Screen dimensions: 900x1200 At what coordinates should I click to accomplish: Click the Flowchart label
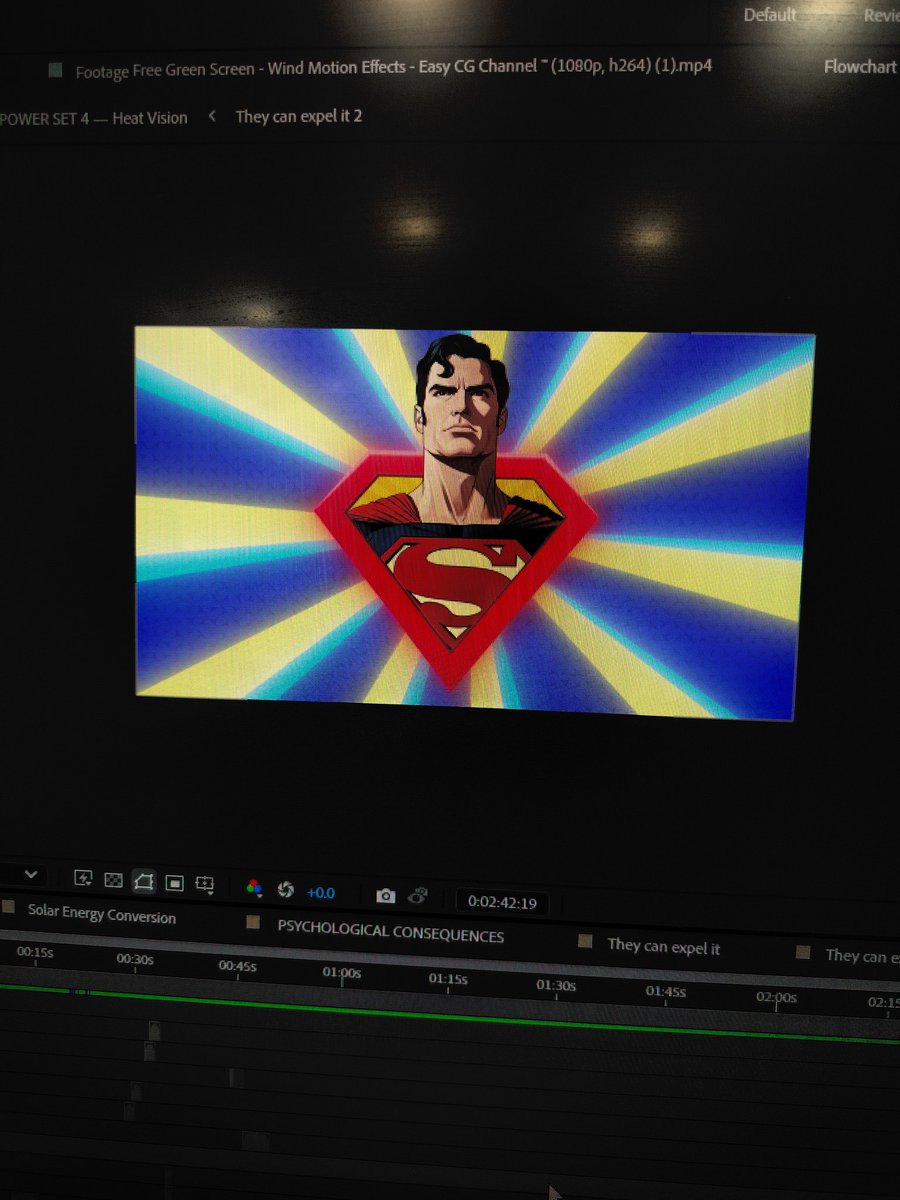pos(860,67)
